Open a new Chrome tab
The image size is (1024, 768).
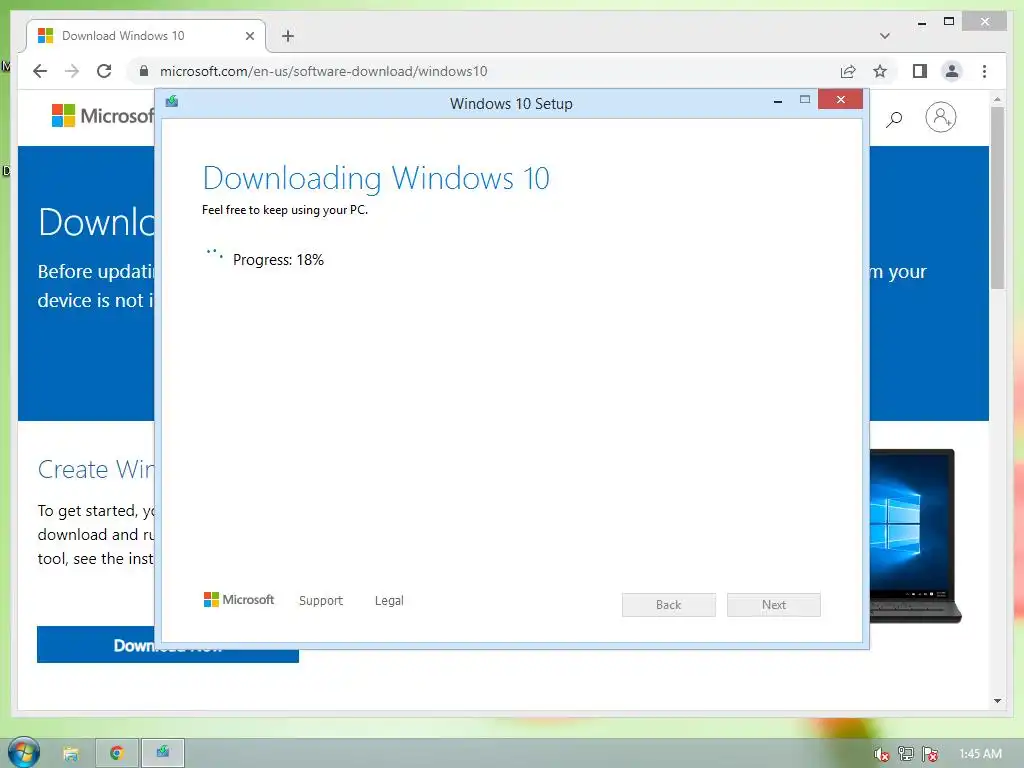pyautogui.click(x=288, y=36)
